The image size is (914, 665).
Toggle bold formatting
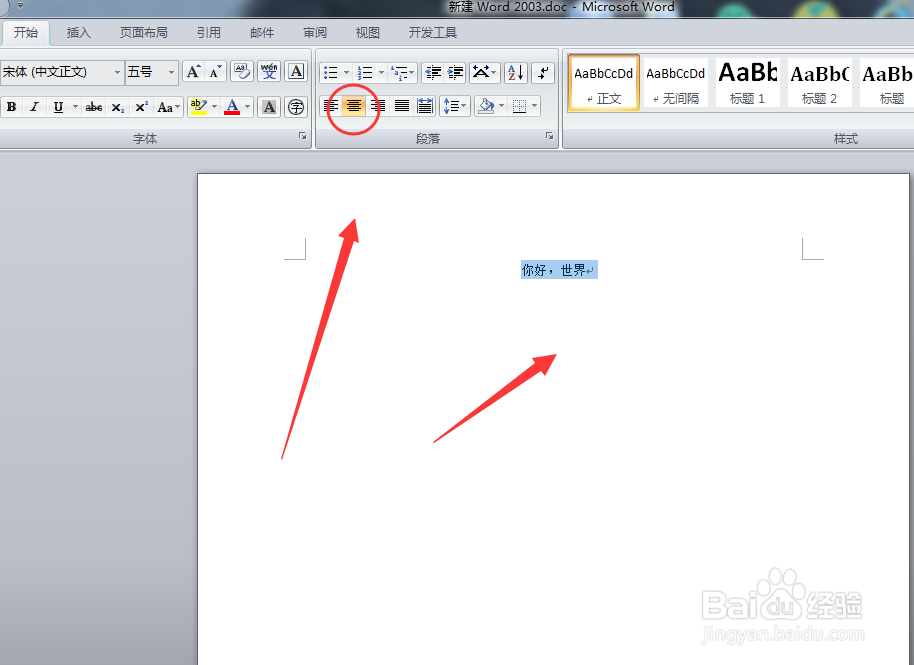(x=11, y=107)
